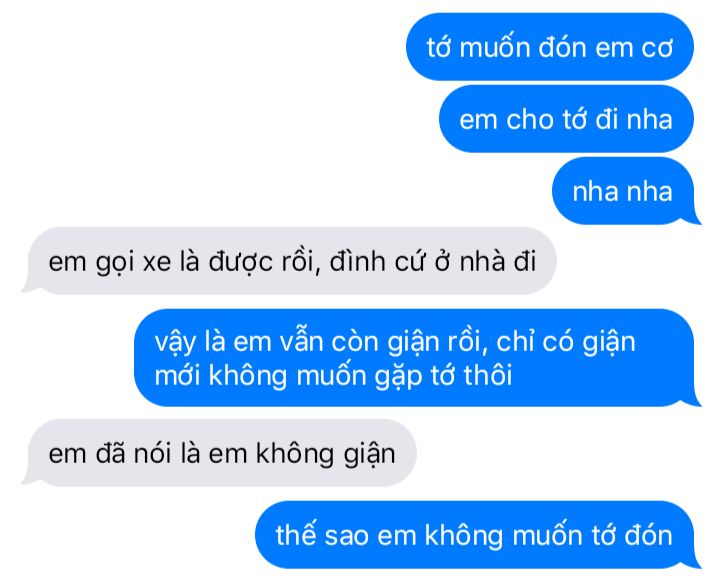Select the bubble 'em cho tớ đi nha'

coord(566,119)
